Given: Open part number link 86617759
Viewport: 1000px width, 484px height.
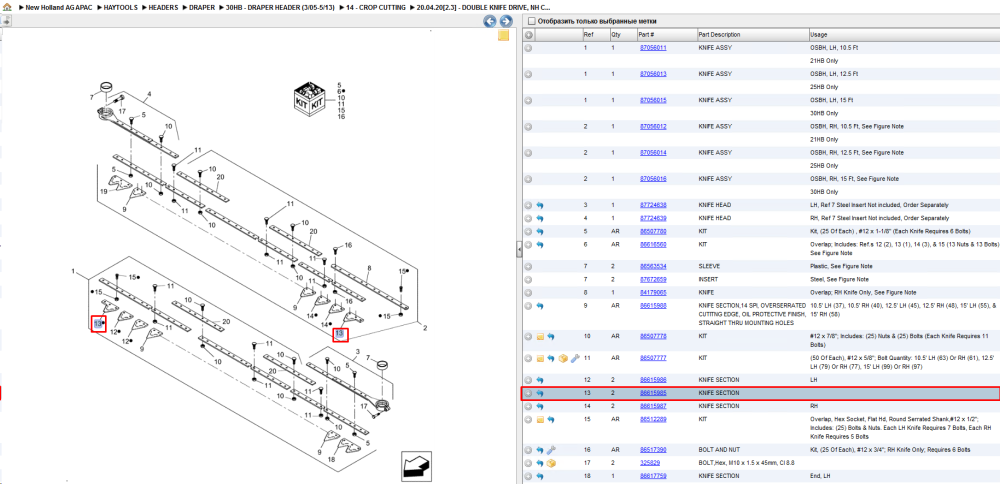Looking at the screenshot, I should tap(653, 476).
